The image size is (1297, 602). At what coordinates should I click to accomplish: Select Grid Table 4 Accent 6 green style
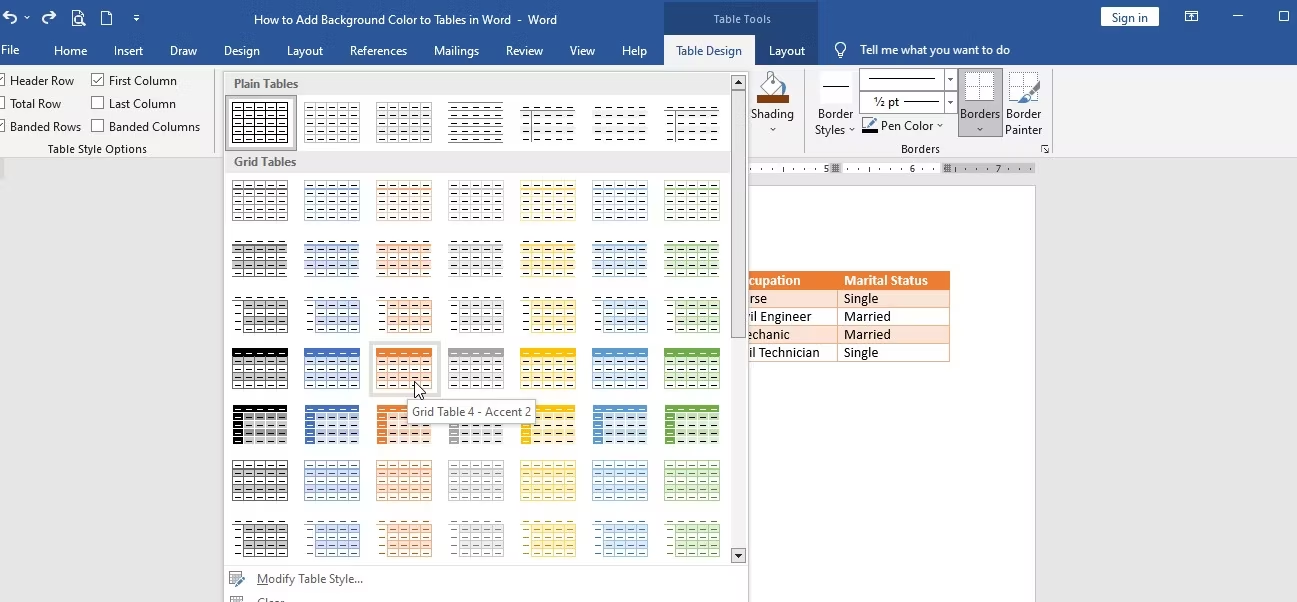(692, 369)
